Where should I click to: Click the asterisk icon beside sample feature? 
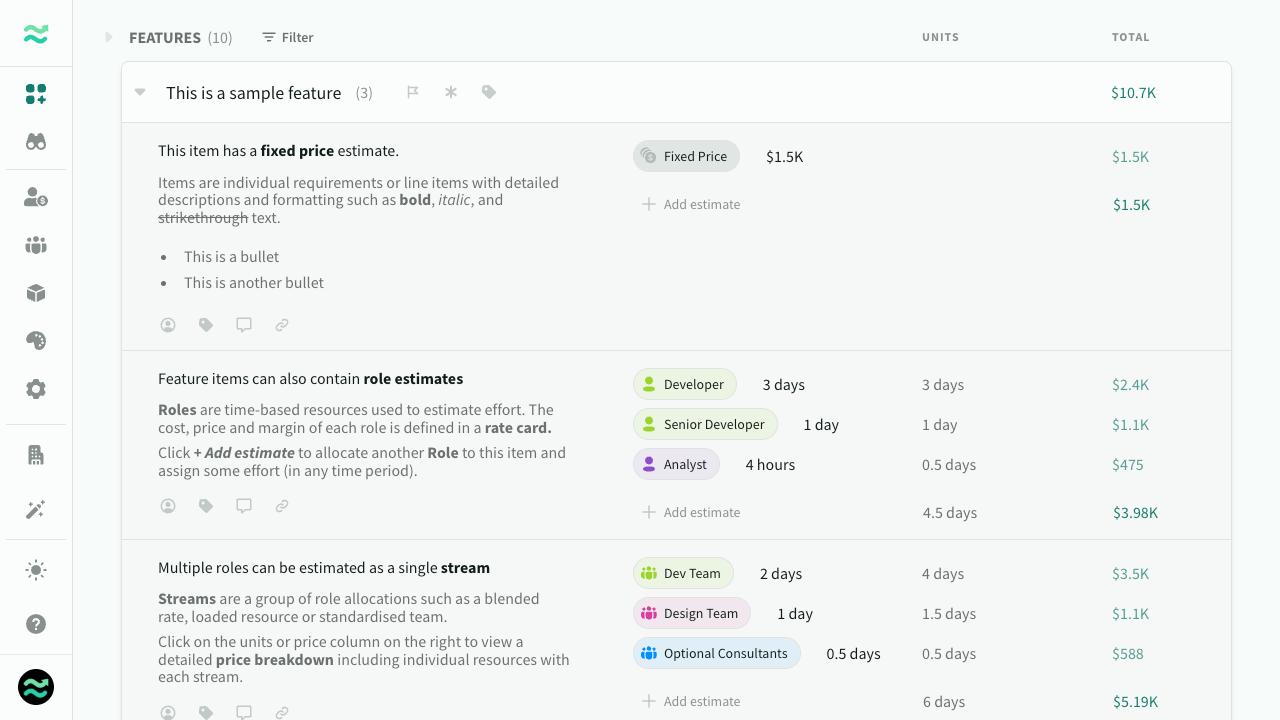pos(451,92)
